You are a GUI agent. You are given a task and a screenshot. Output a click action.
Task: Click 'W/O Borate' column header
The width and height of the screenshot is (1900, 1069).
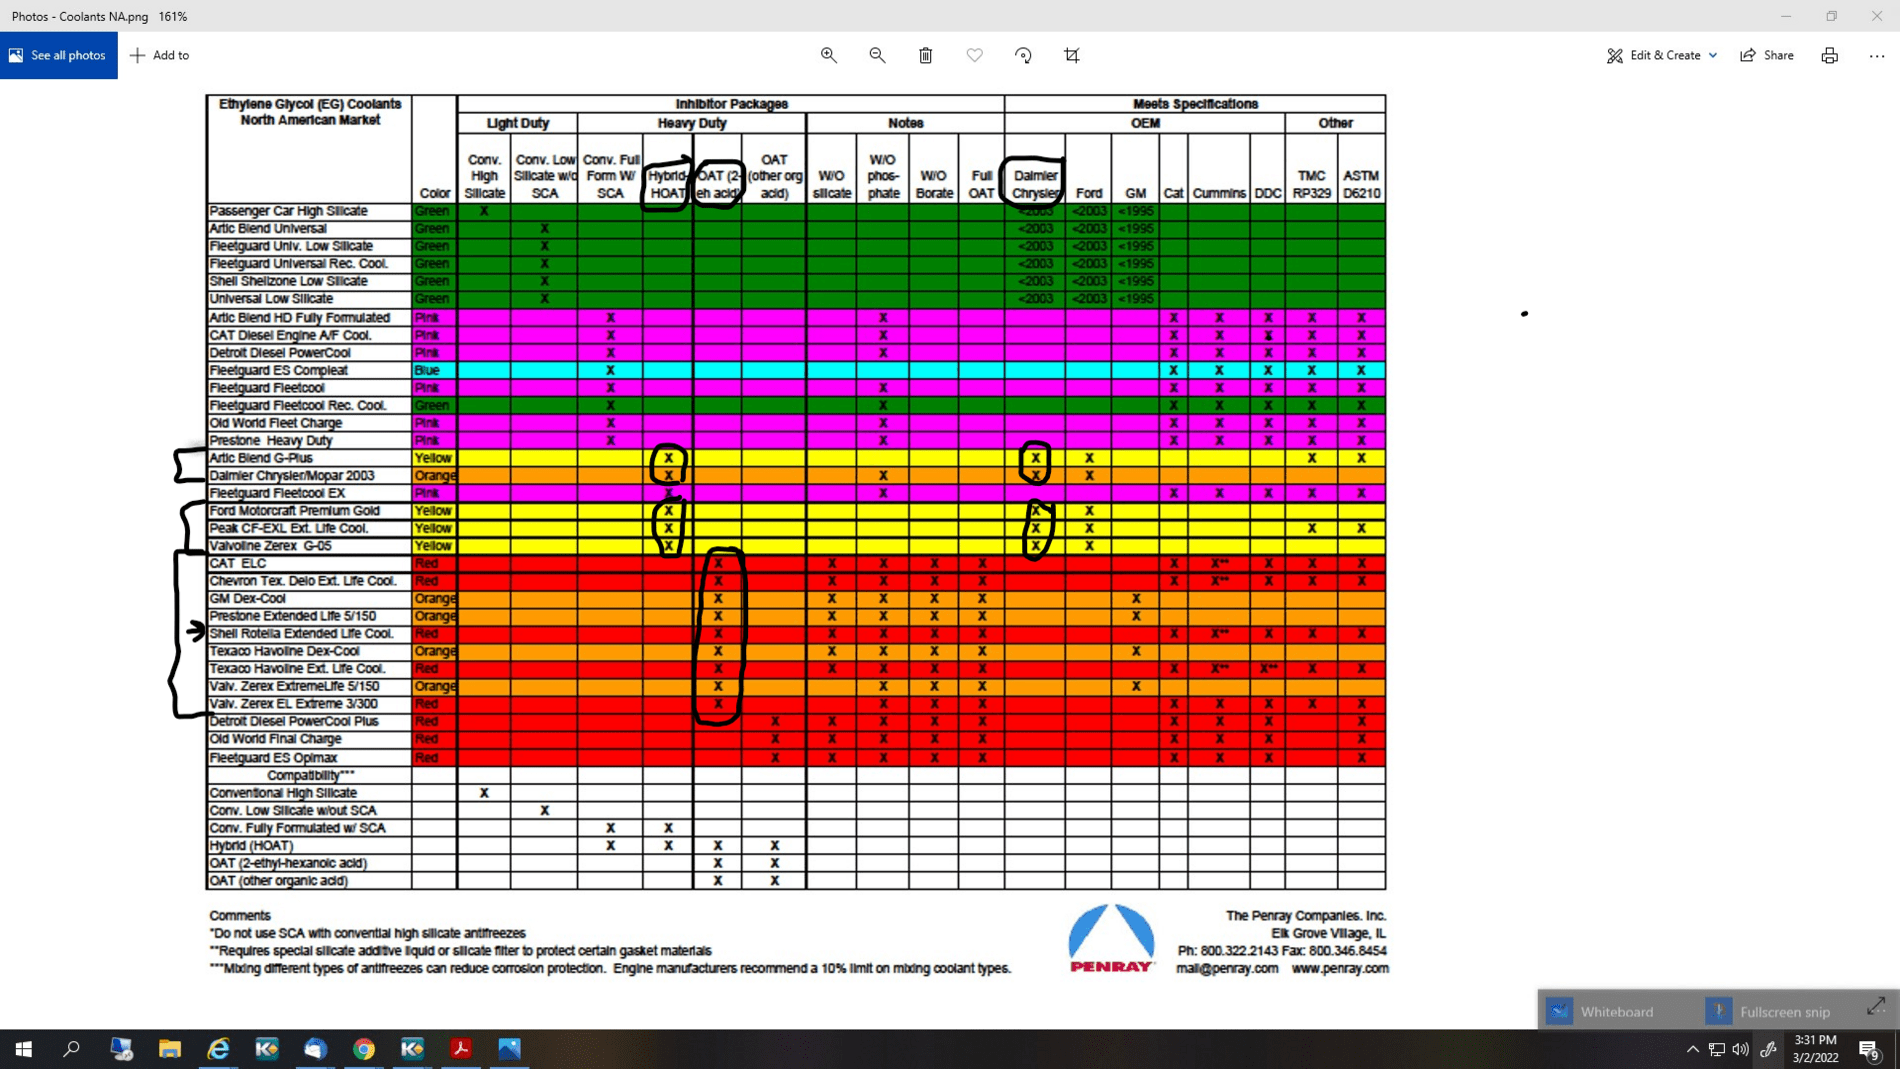click(933, 184)
